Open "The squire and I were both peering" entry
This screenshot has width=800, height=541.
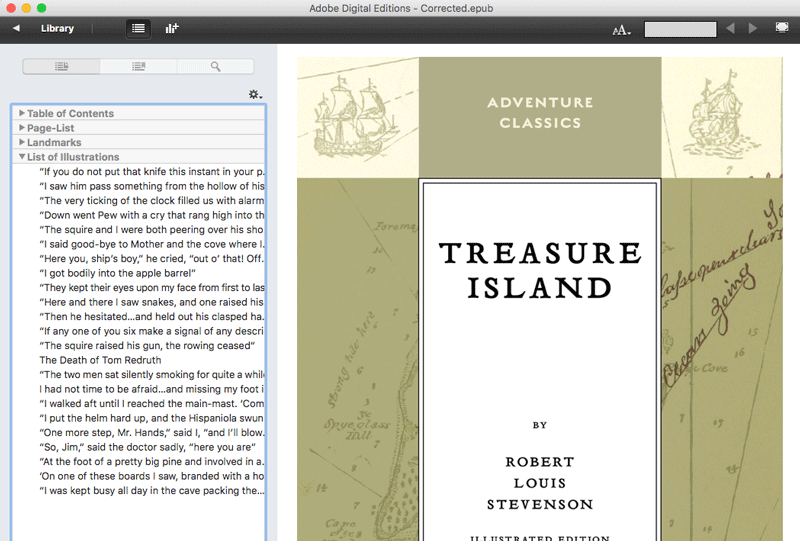pyautogui.click(x=152, y=230)
